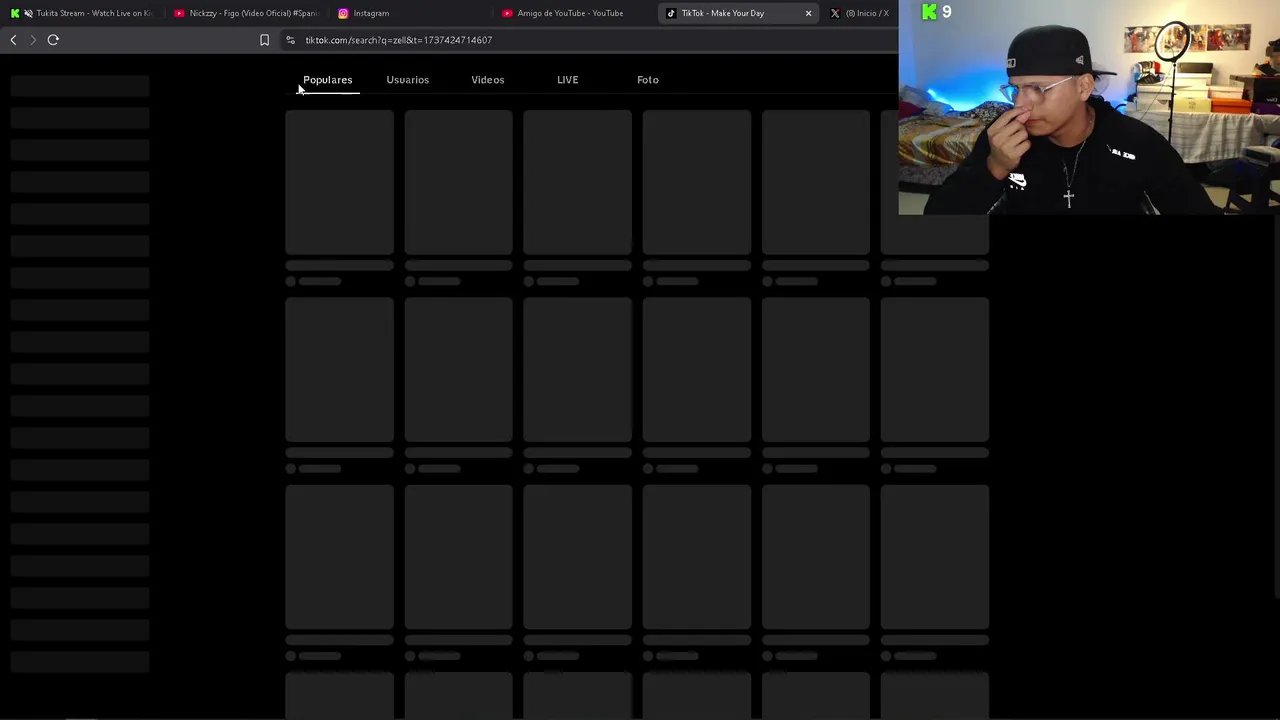
Task: Switch to the Usuarios search tab
Action: pyautogui.click(x=408, y=80)
